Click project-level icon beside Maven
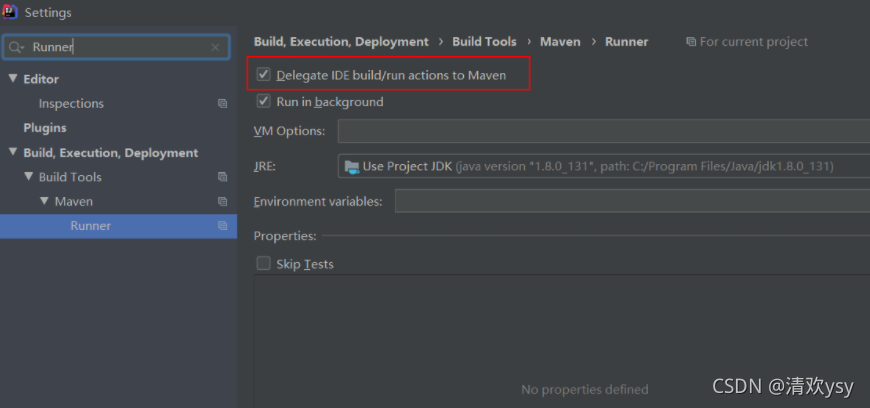The image size is (870, 408). 222,202
